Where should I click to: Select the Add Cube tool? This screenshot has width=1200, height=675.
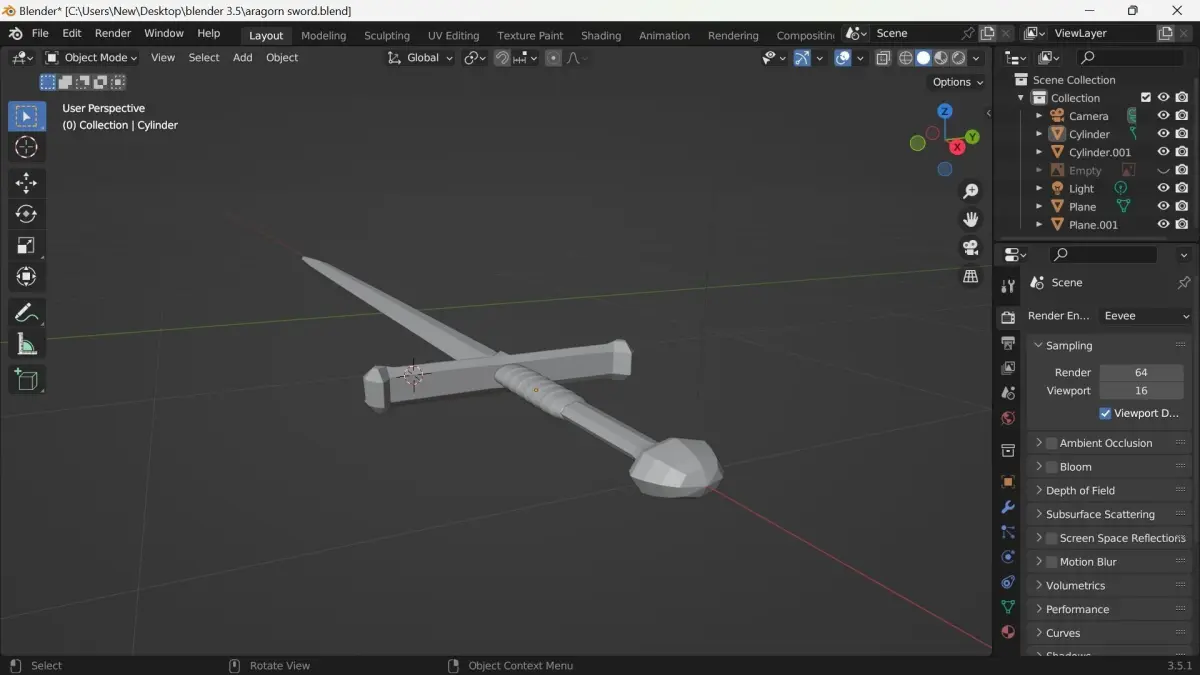point(27,380)
